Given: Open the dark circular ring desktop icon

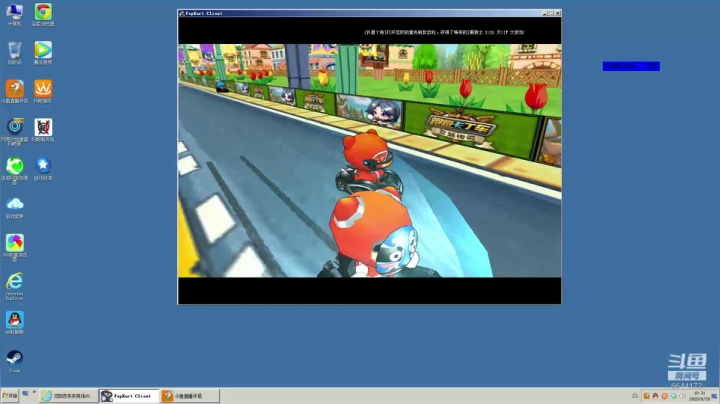Looking at the screenshot, I should [15, 131].
